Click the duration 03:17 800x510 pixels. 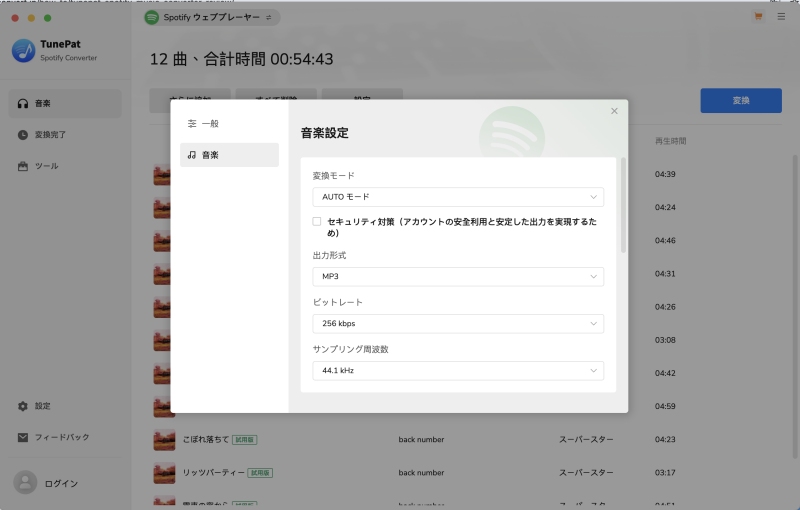click(665, 472)
